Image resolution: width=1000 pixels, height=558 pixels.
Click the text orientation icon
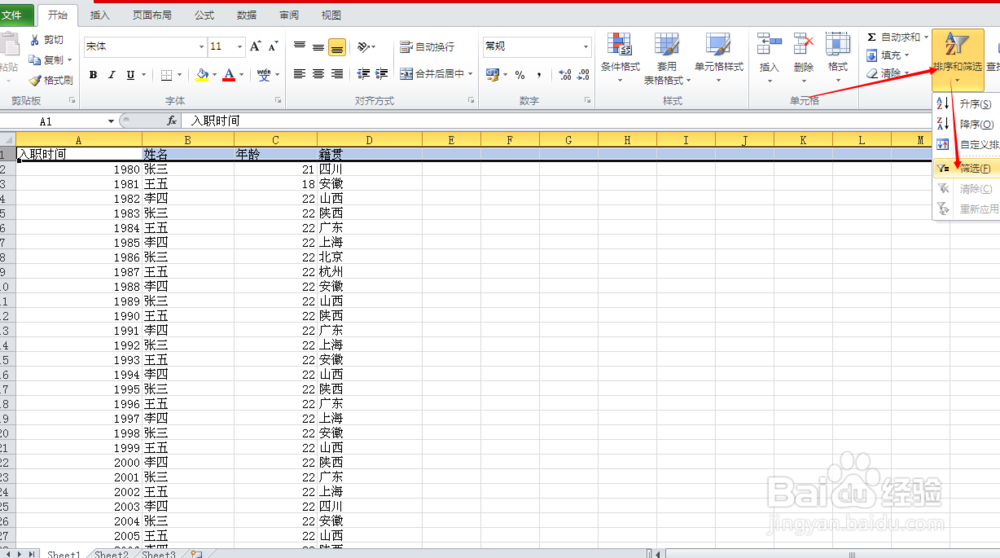[364, 47]
